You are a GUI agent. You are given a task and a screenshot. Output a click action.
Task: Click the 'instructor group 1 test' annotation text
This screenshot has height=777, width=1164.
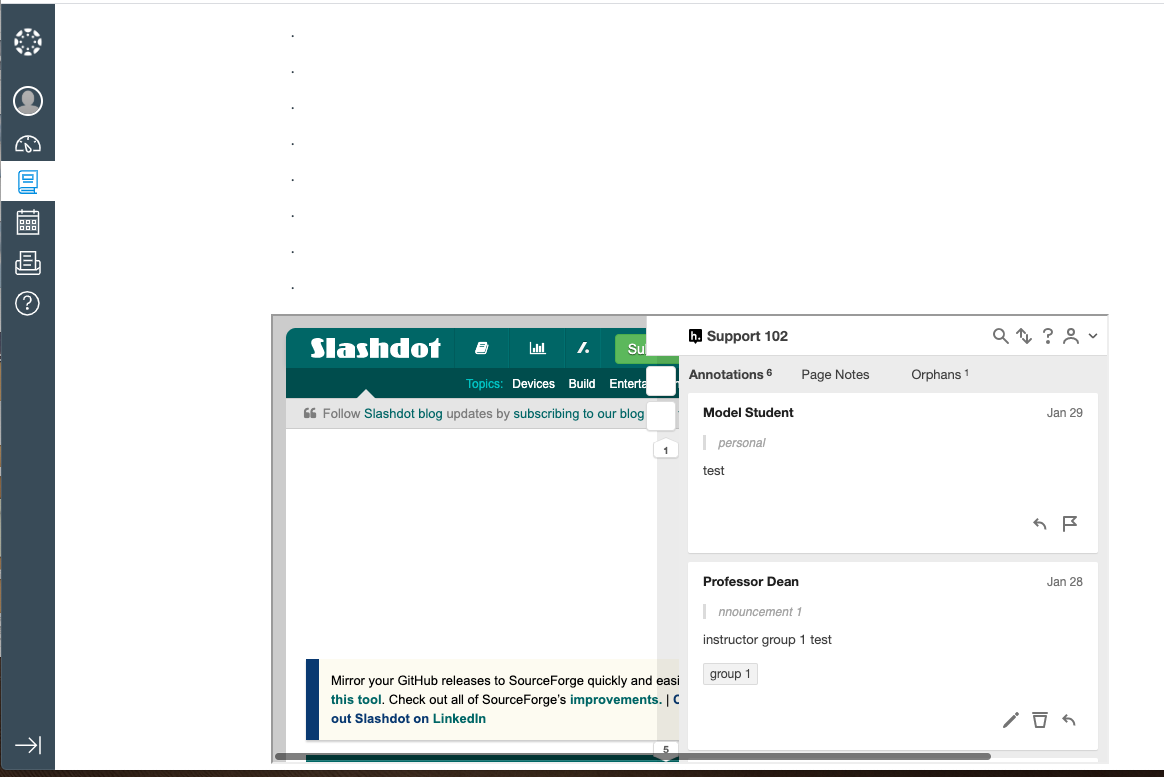pyautogui.click(x=767, y=640)
